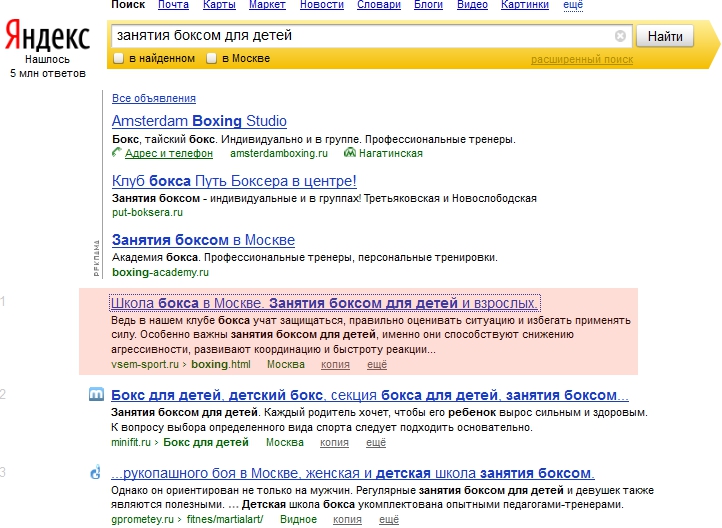722x528 pixels.
Task: Click the 'Видное' region label
Action: click(298, 519)
